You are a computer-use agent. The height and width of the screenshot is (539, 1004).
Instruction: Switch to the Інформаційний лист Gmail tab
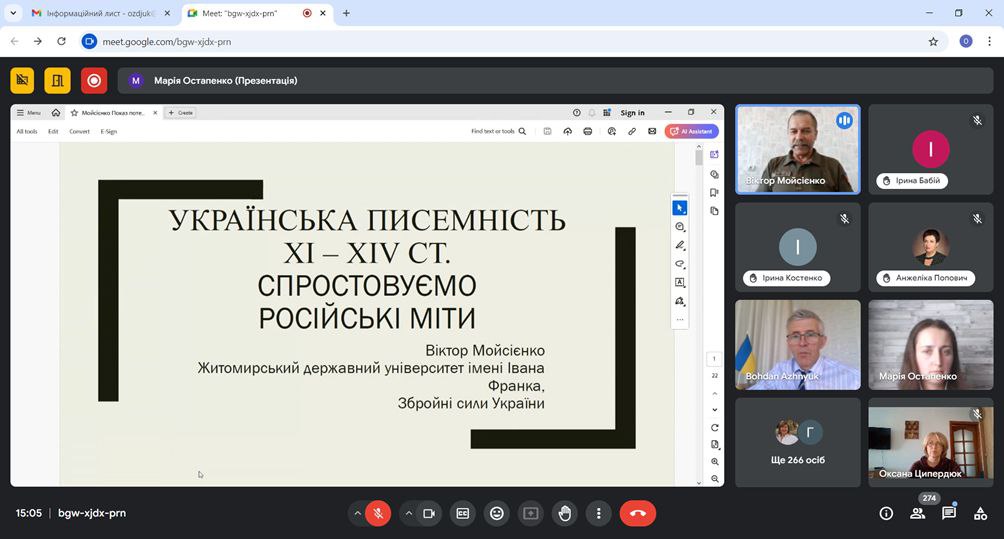90,13
